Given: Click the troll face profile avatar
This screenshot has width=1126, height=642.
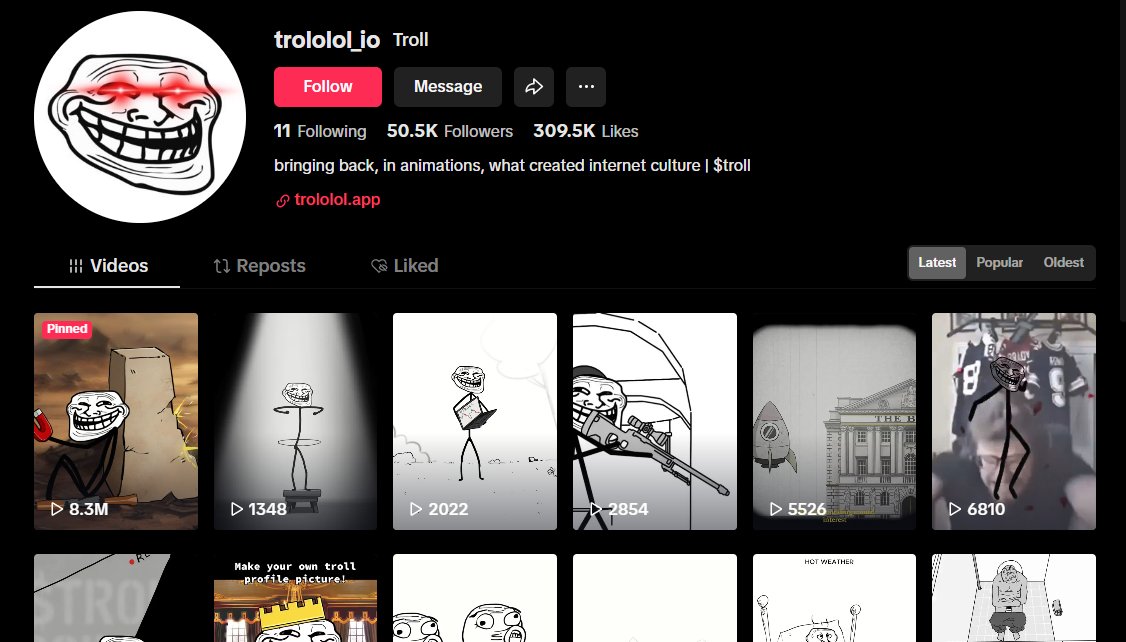Looking at the screenshot, I should (x=140, y=117).
